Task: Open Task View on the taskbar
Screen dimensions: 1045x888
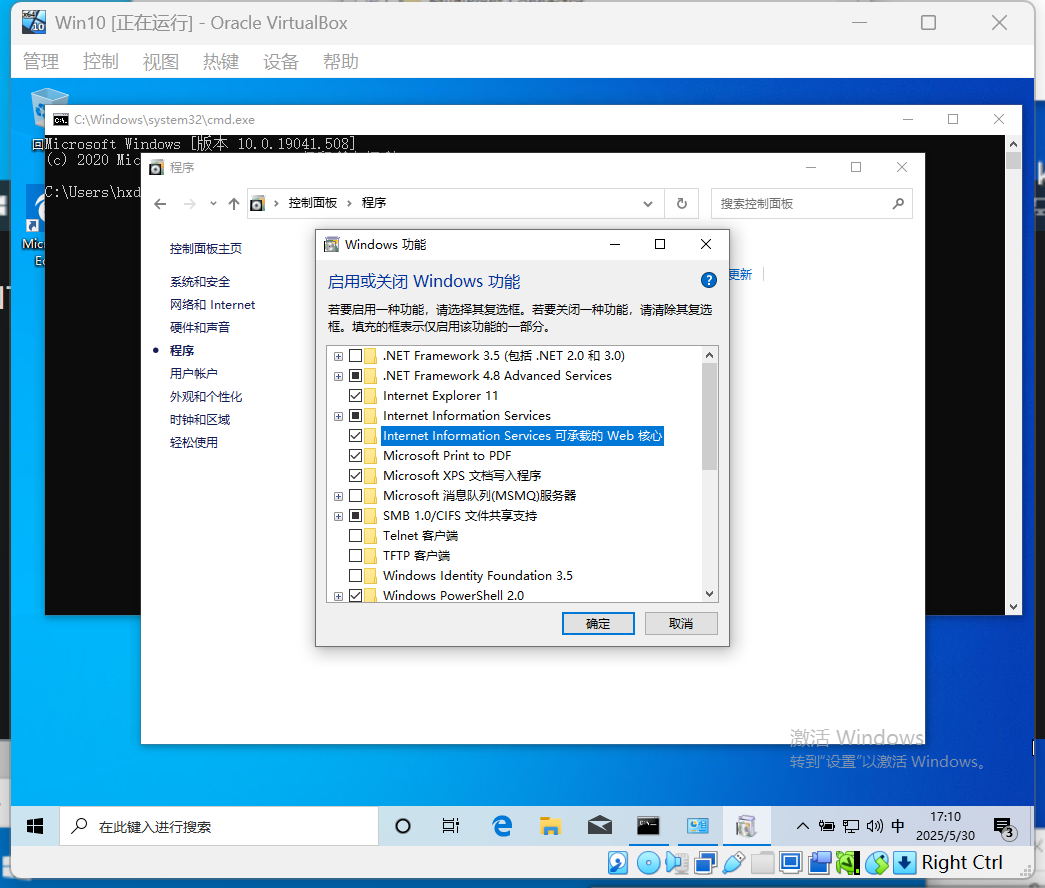Action: pyautogui.click(x=451, y=826)
